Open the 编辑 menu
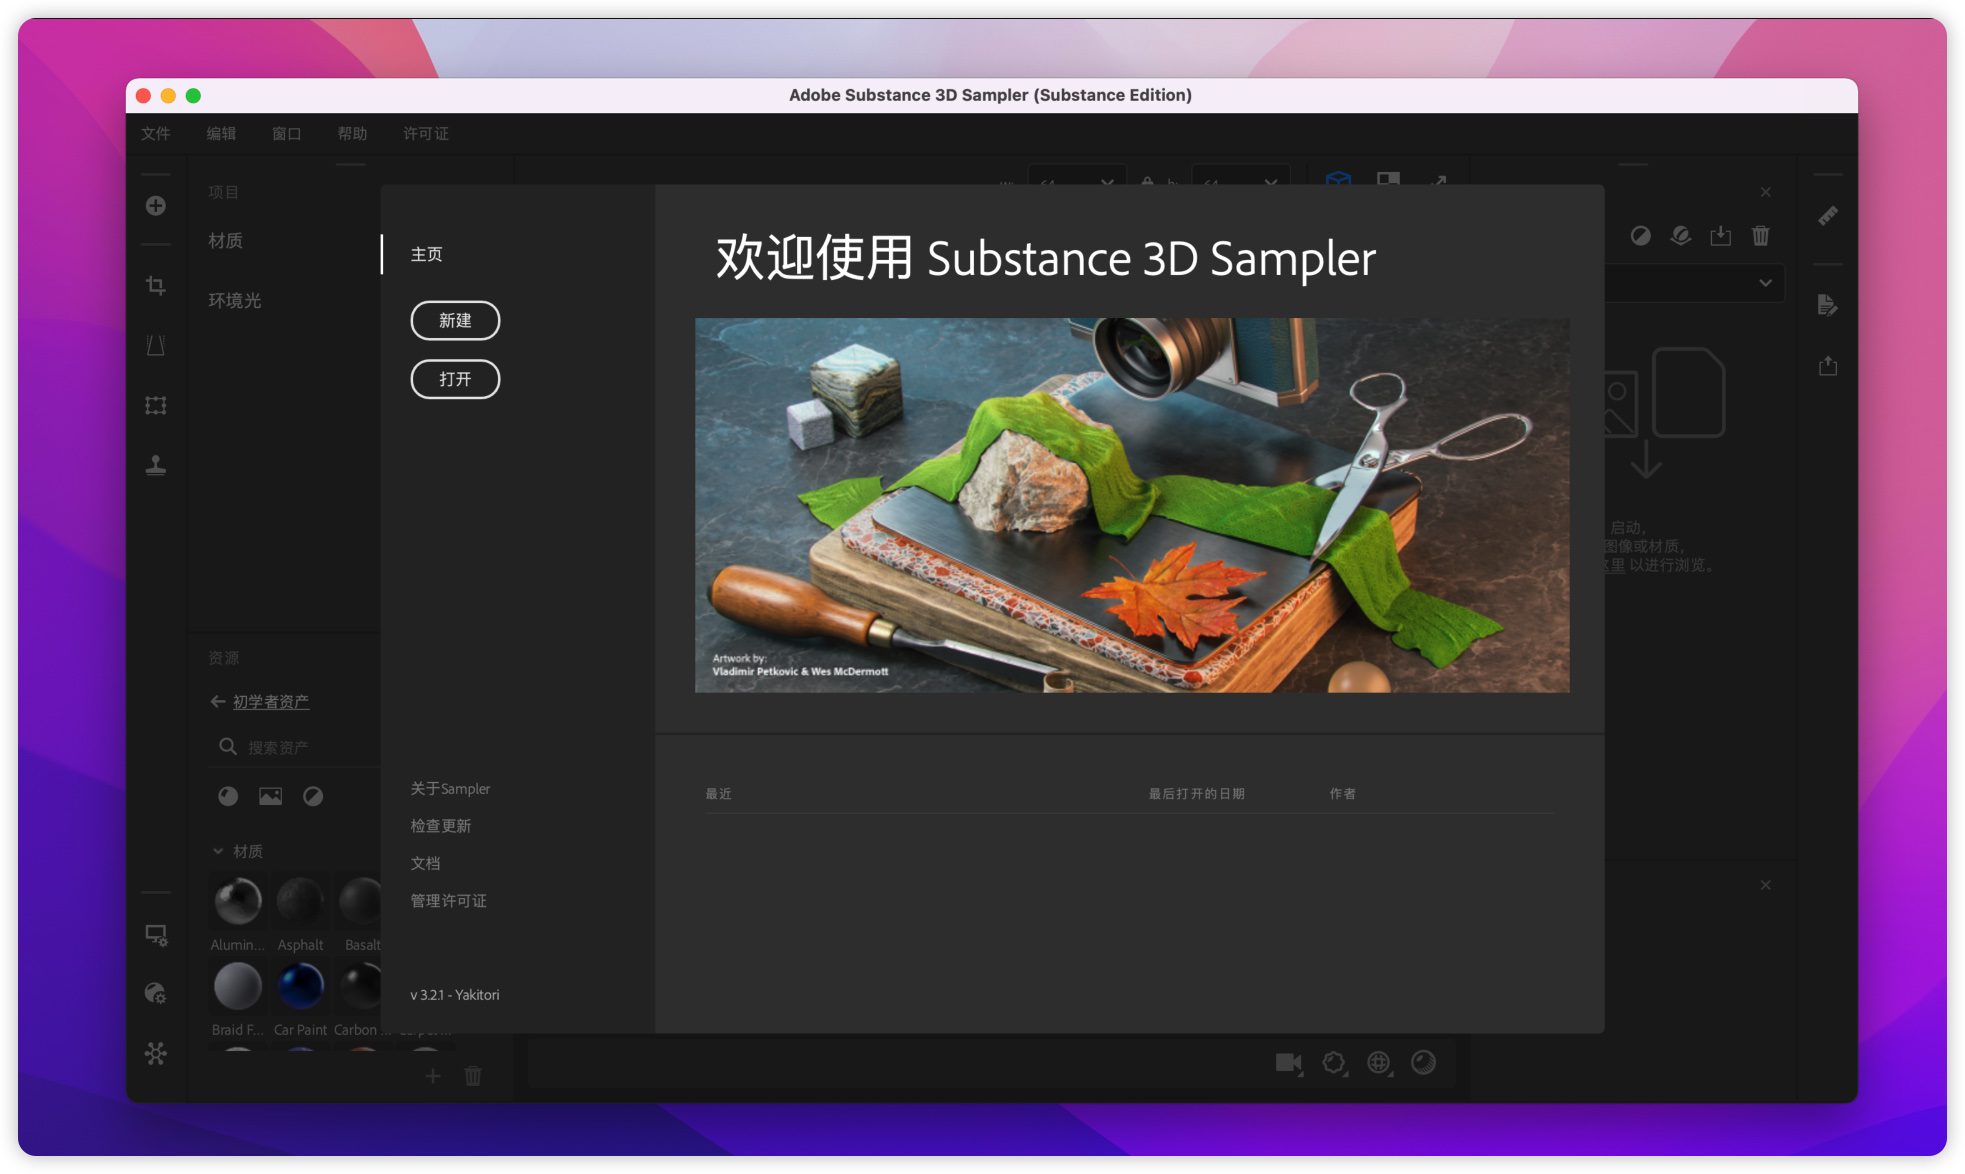Screen dimensions: 1965x1174 pyautogui.click(x=221, y=134)
